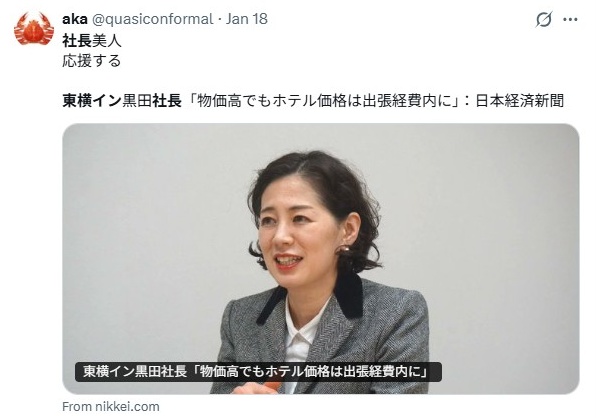Click the quoted 物価高でもホテル価格は出張経費内に headline text
The width and height of the screenshot is (596, 418).
pos(325,101)
